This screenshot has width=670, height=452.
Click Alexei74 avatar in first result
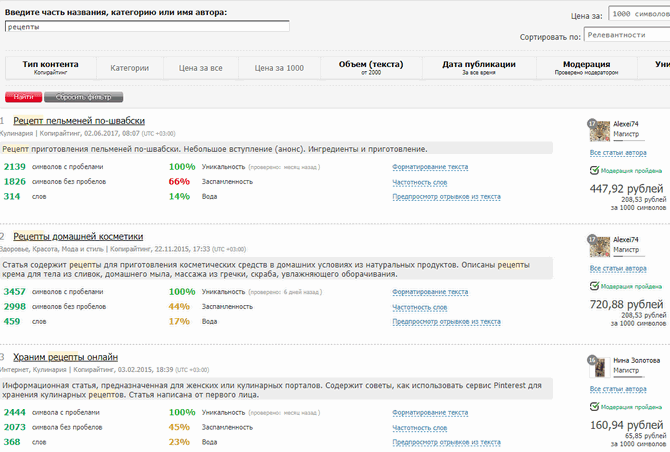(599, 130)
